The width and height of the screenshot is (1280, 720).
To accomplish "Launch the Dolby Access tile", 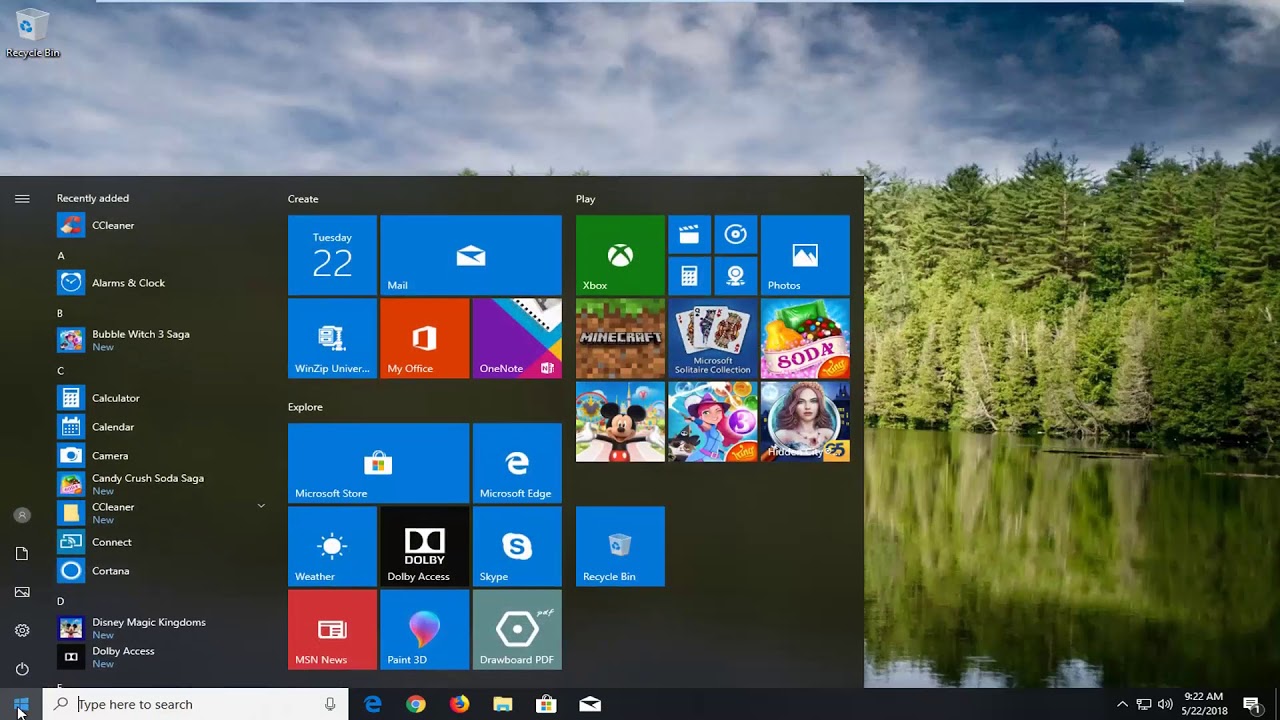I will tap(425, 546).
